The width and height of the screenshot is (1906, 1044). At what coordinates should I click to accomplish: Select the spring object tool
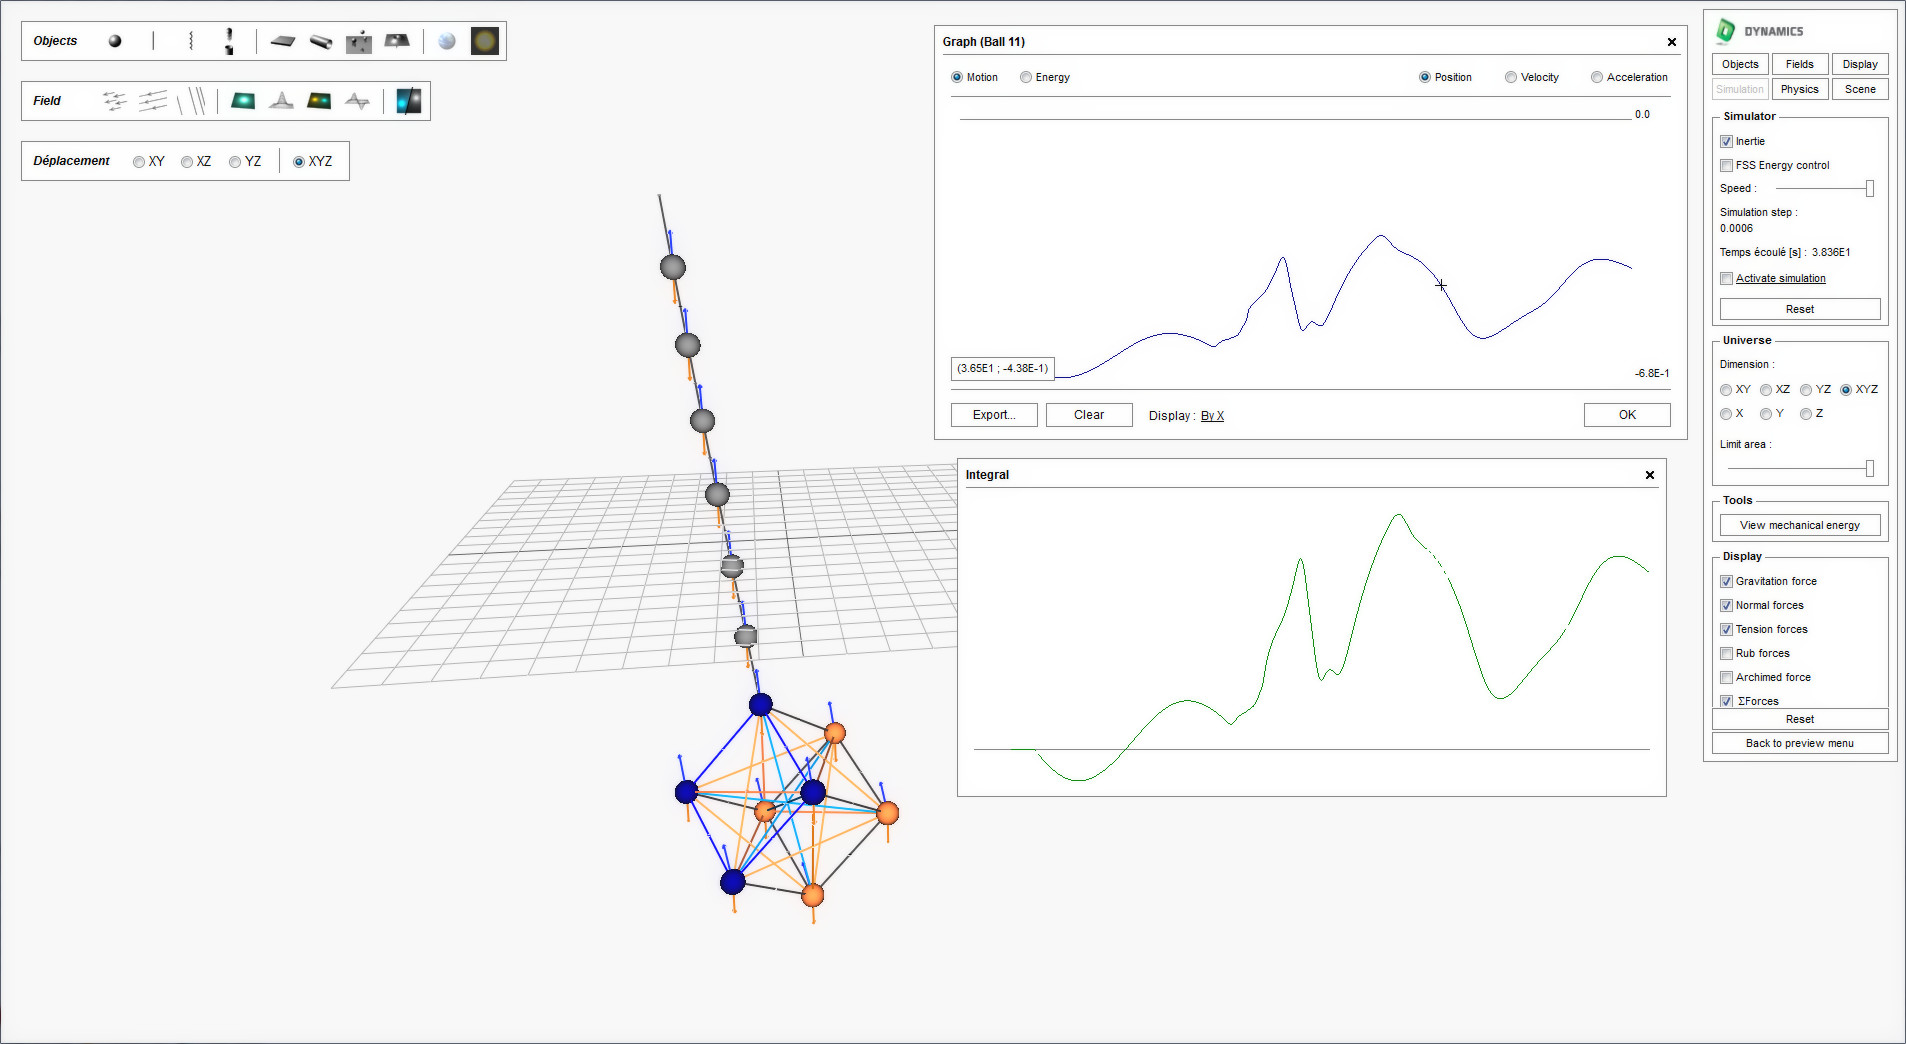[x=190, y=41]
